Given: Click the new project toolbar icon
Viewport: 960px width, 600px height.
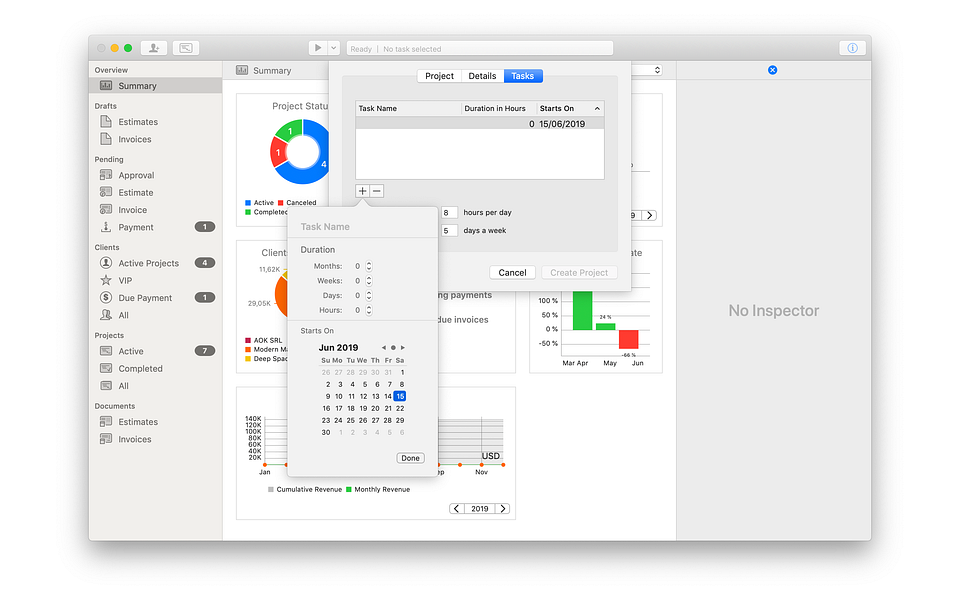Looking at the screenshot, I should point(186,48).
